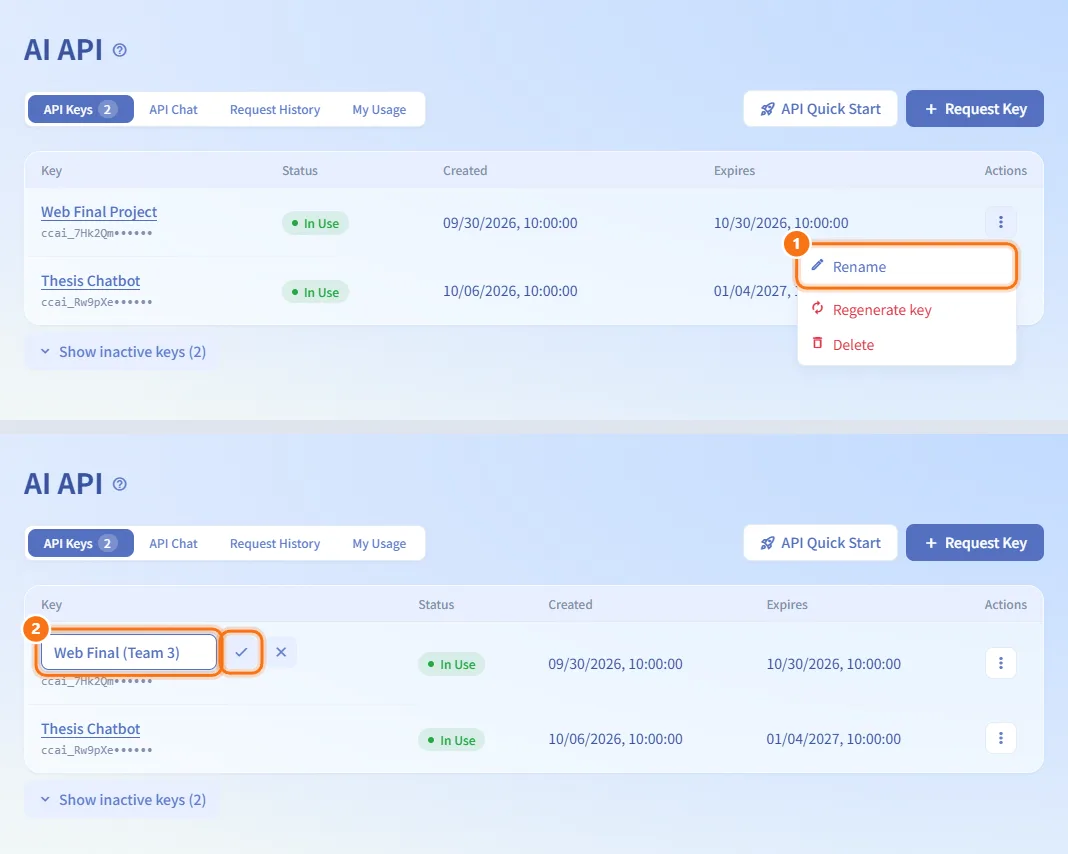Switch to the API Chat tab in lower panel

[x=173, y=543]
